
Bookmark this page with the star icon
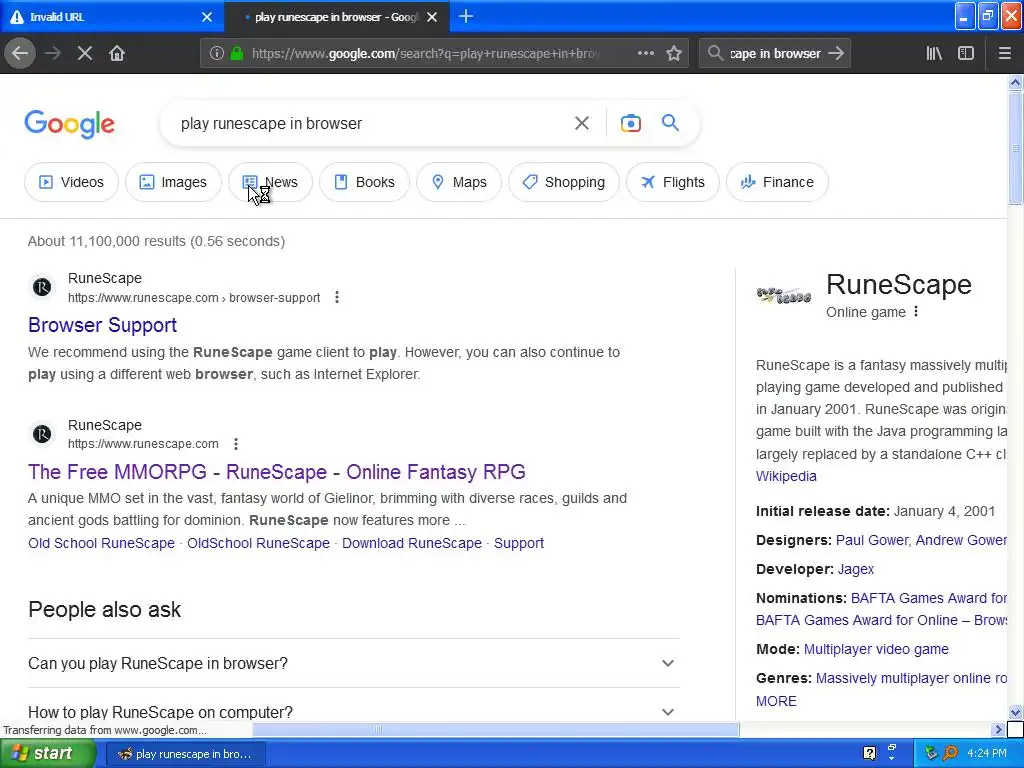pos(674,54)
